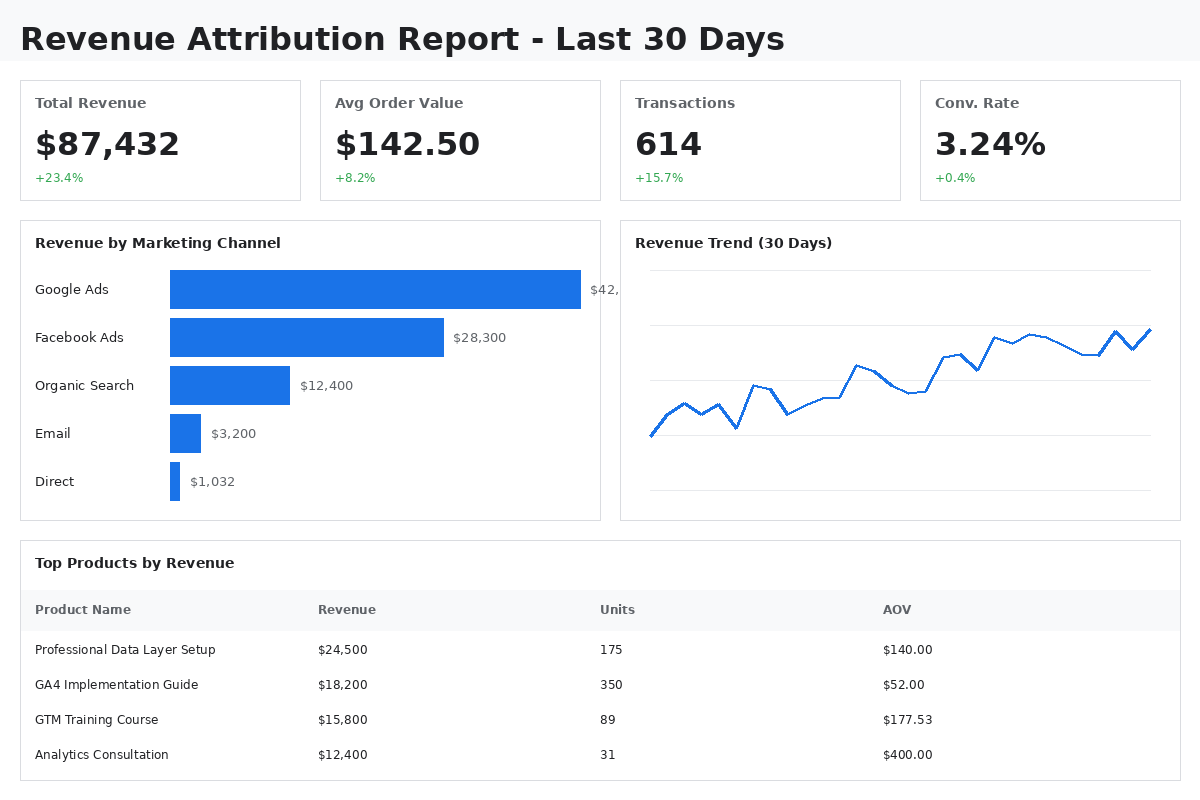Select the Direct channel bar
The image size is (1200, 800).
click(x=174, y=481)
